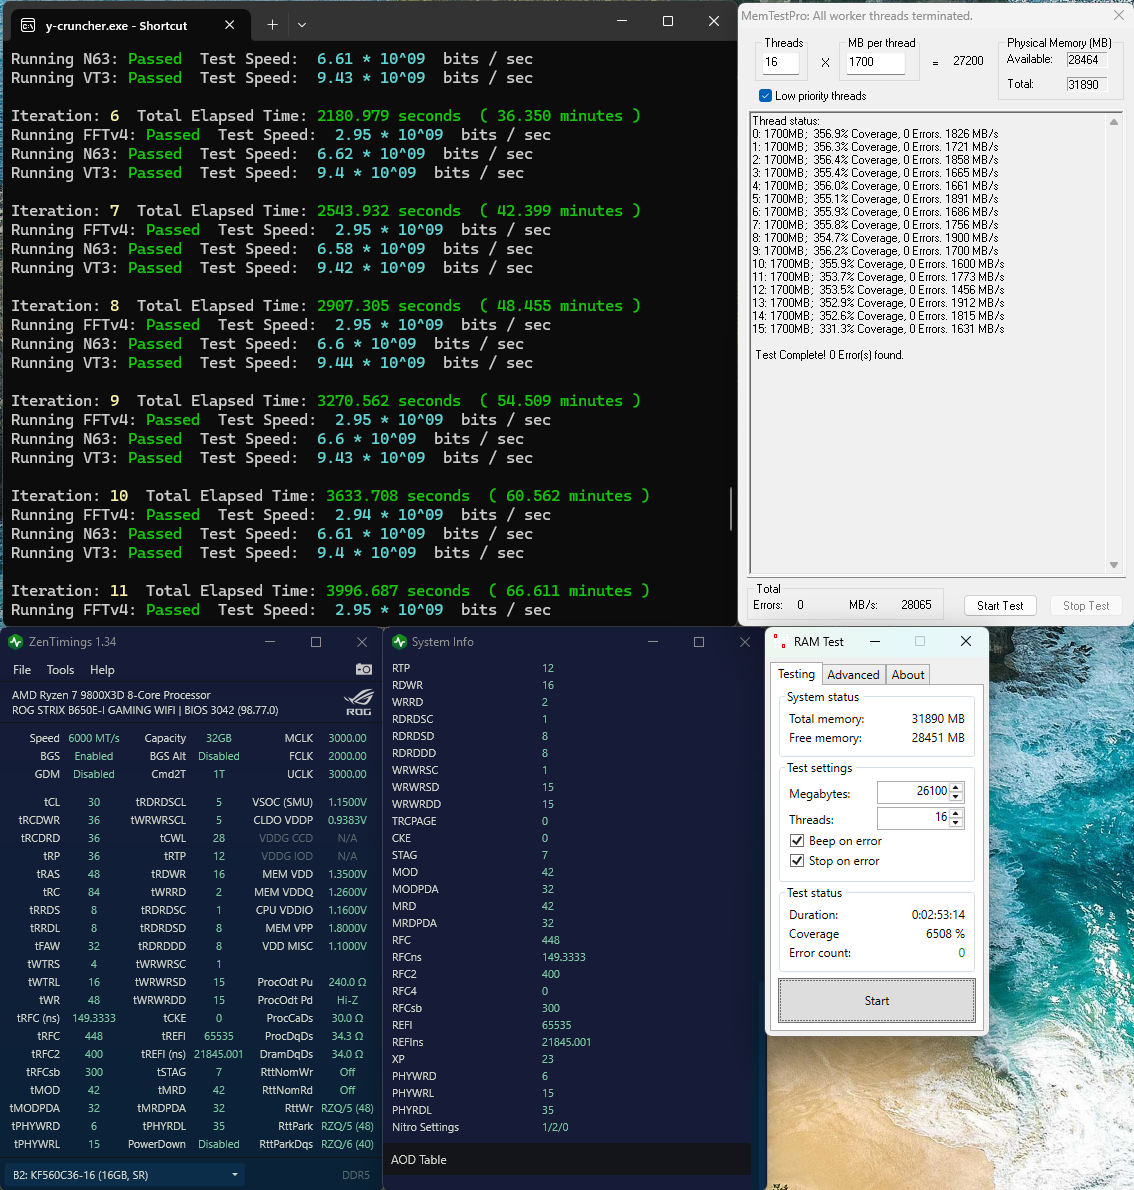Click the AOD Table section header
Image resolution: width=1134 pixels, height=1190 pixels.
(x=567, y=1160)
